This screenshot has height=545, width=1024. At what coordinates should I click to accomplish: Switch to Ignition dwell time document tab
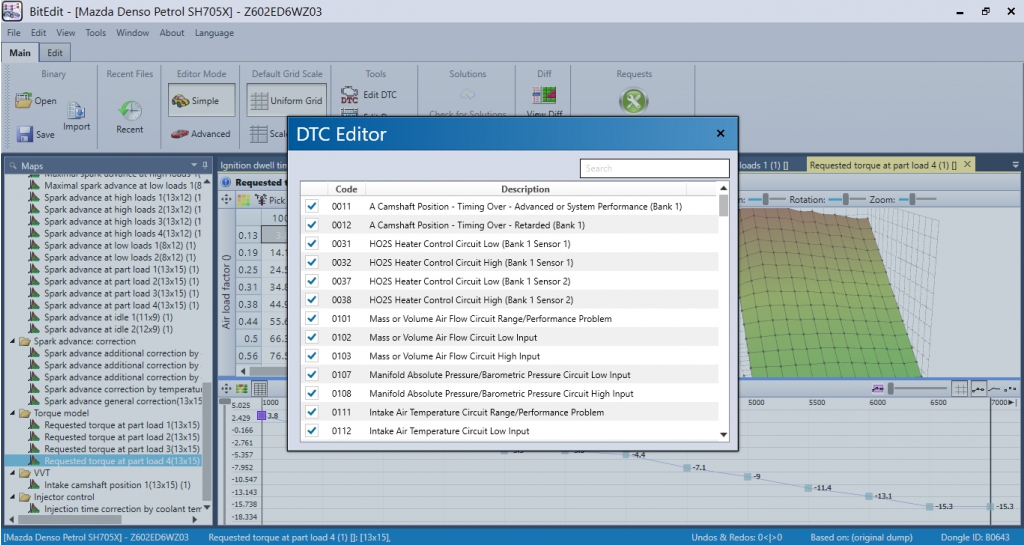coord(253,166)
